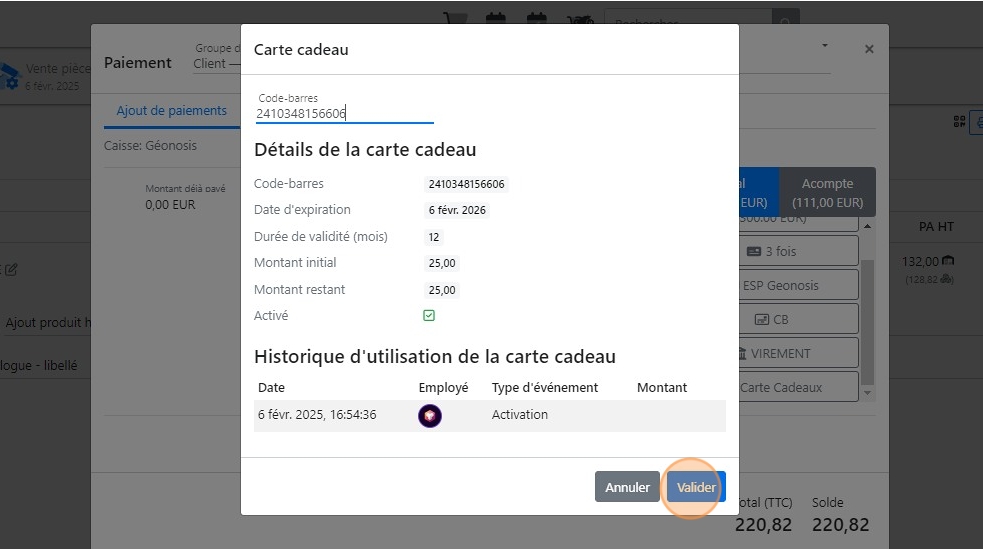Click the motorcycle icon in the top bar
This screenshot has width=983, height=549.
(581, 21)
